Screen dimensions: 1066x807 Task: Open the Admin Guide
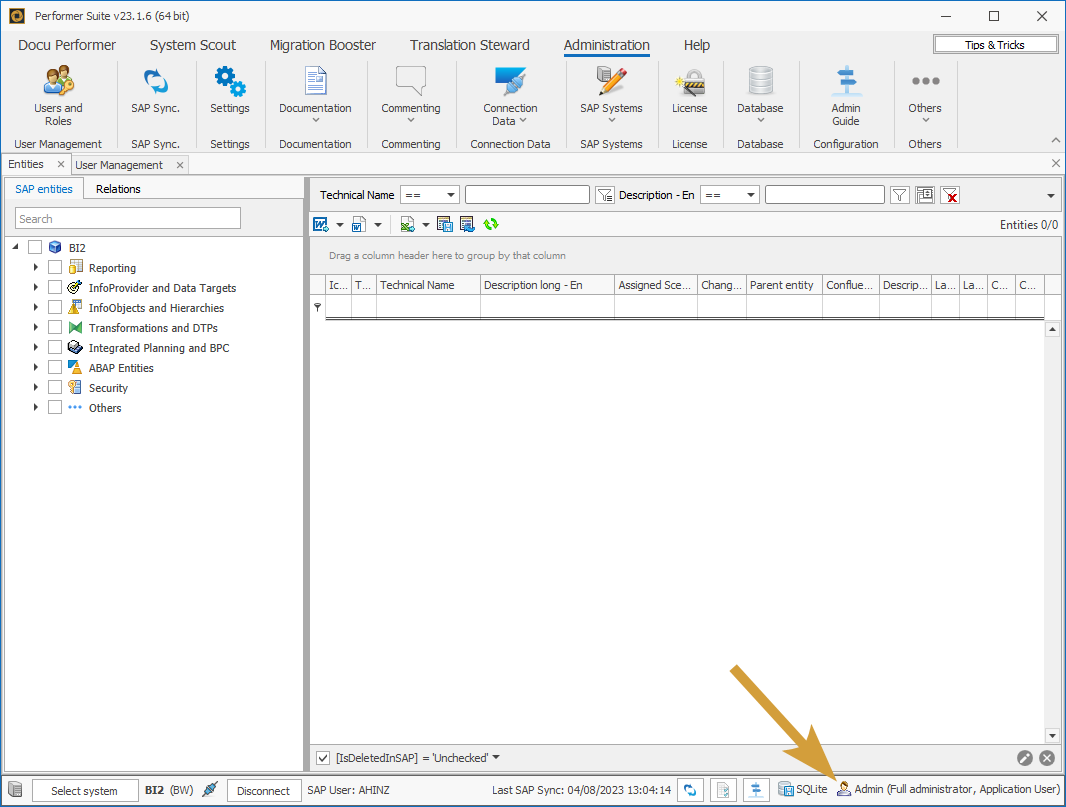845,96
